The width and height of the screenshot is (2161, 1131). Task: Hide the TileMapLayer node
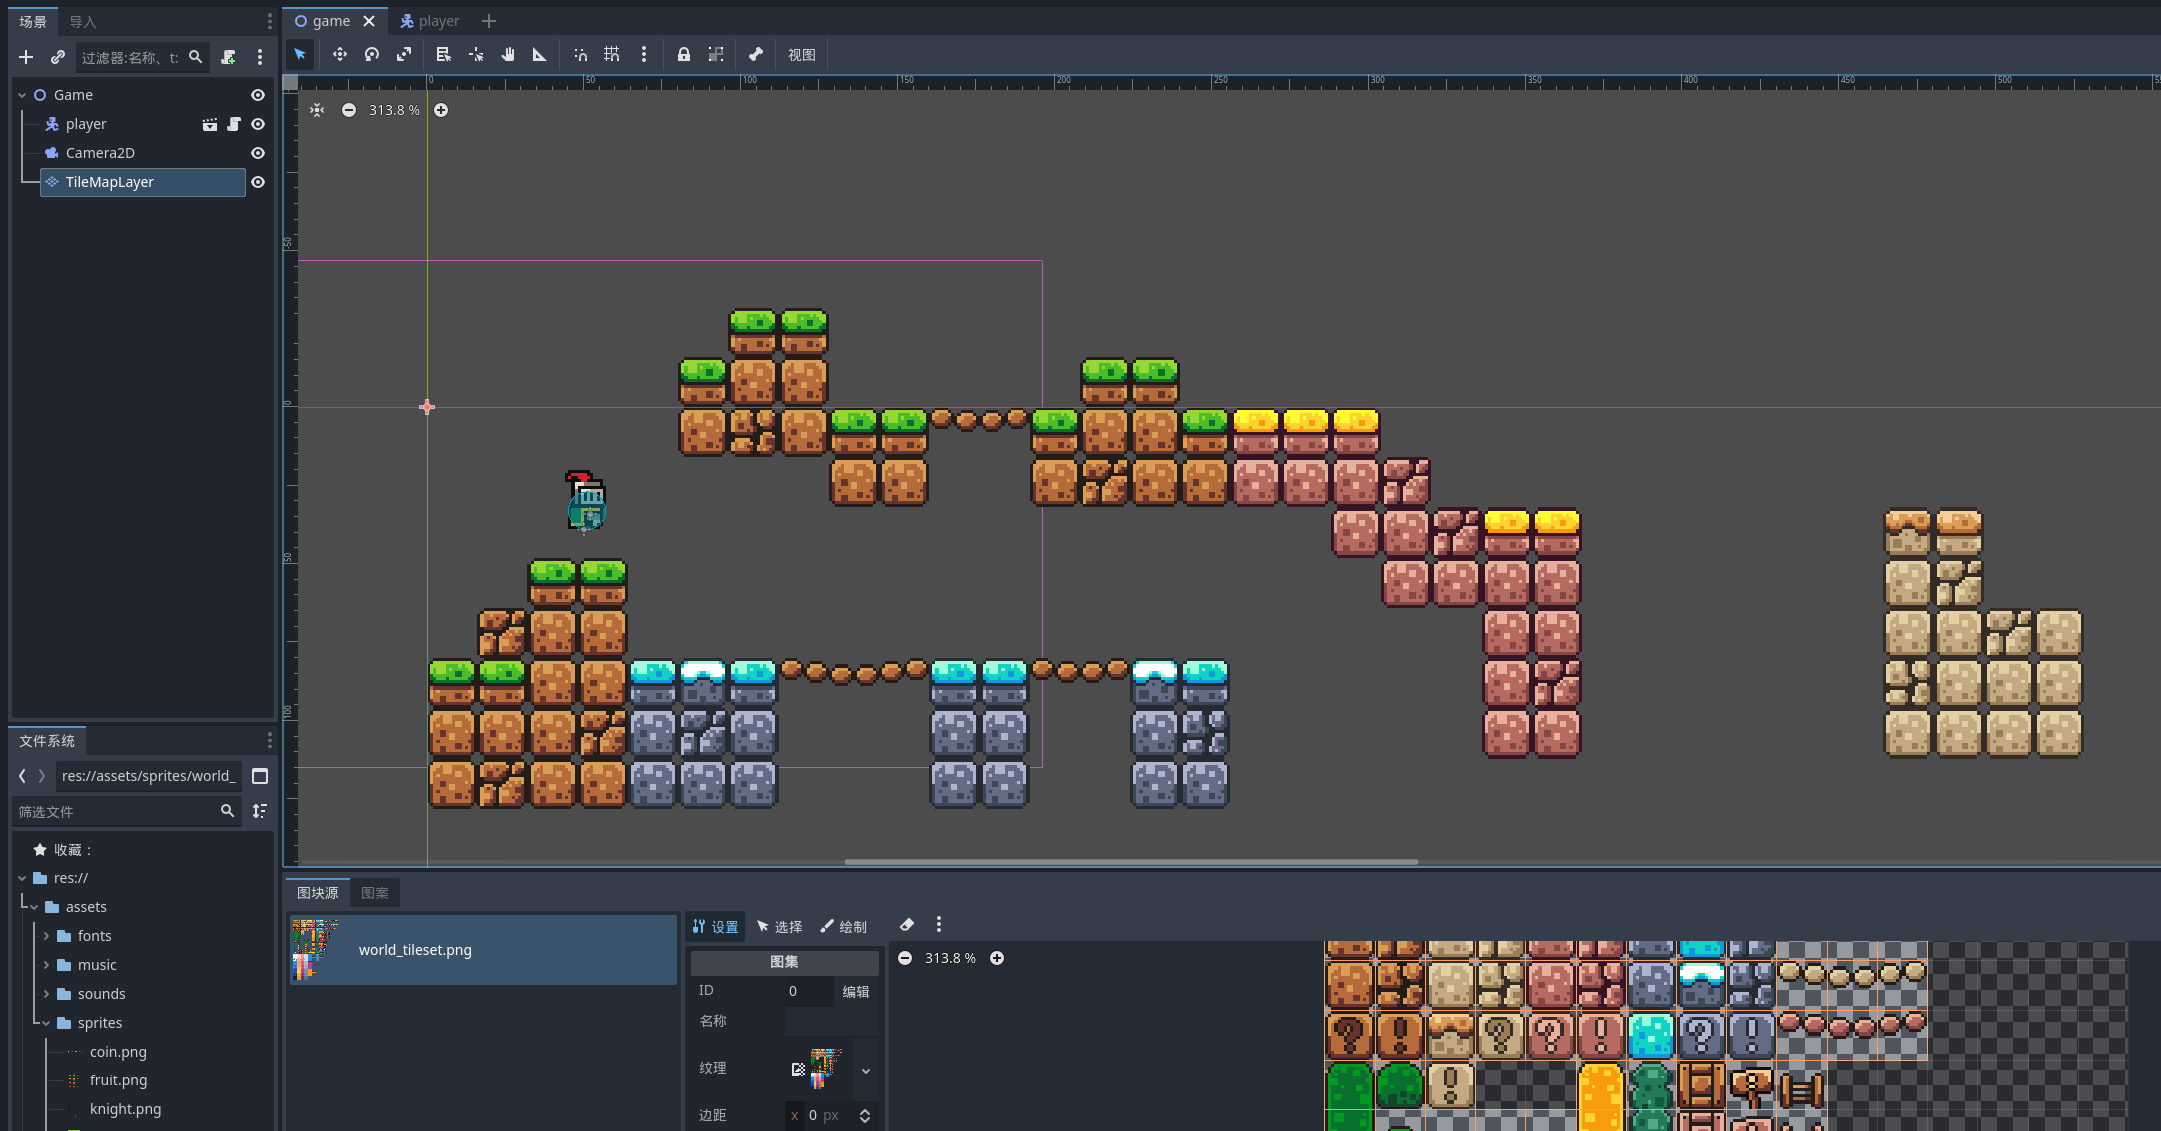click(x=258, y=182)
